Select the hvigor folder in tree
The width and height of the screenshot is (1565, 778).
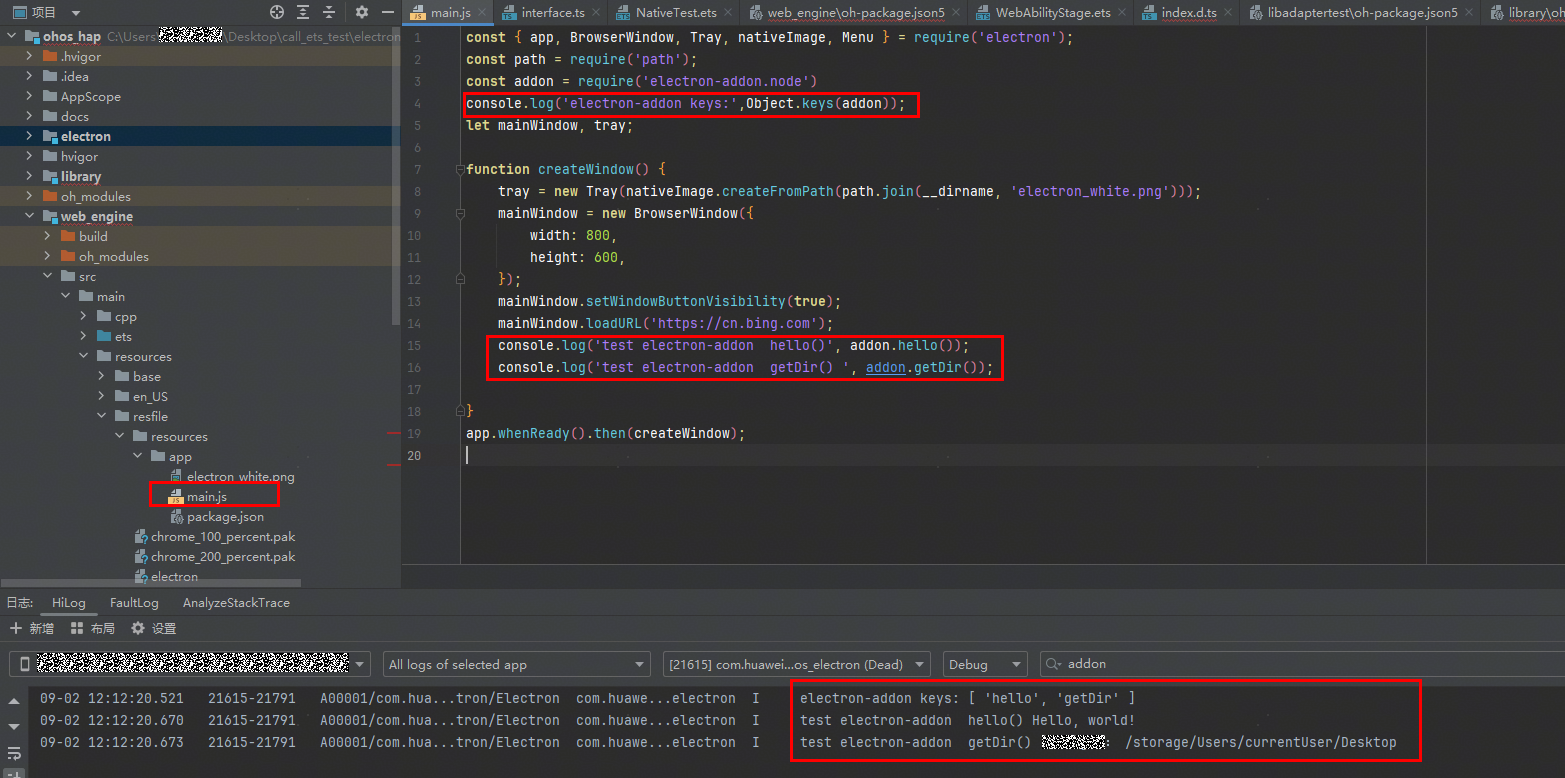tap(79, 156)
